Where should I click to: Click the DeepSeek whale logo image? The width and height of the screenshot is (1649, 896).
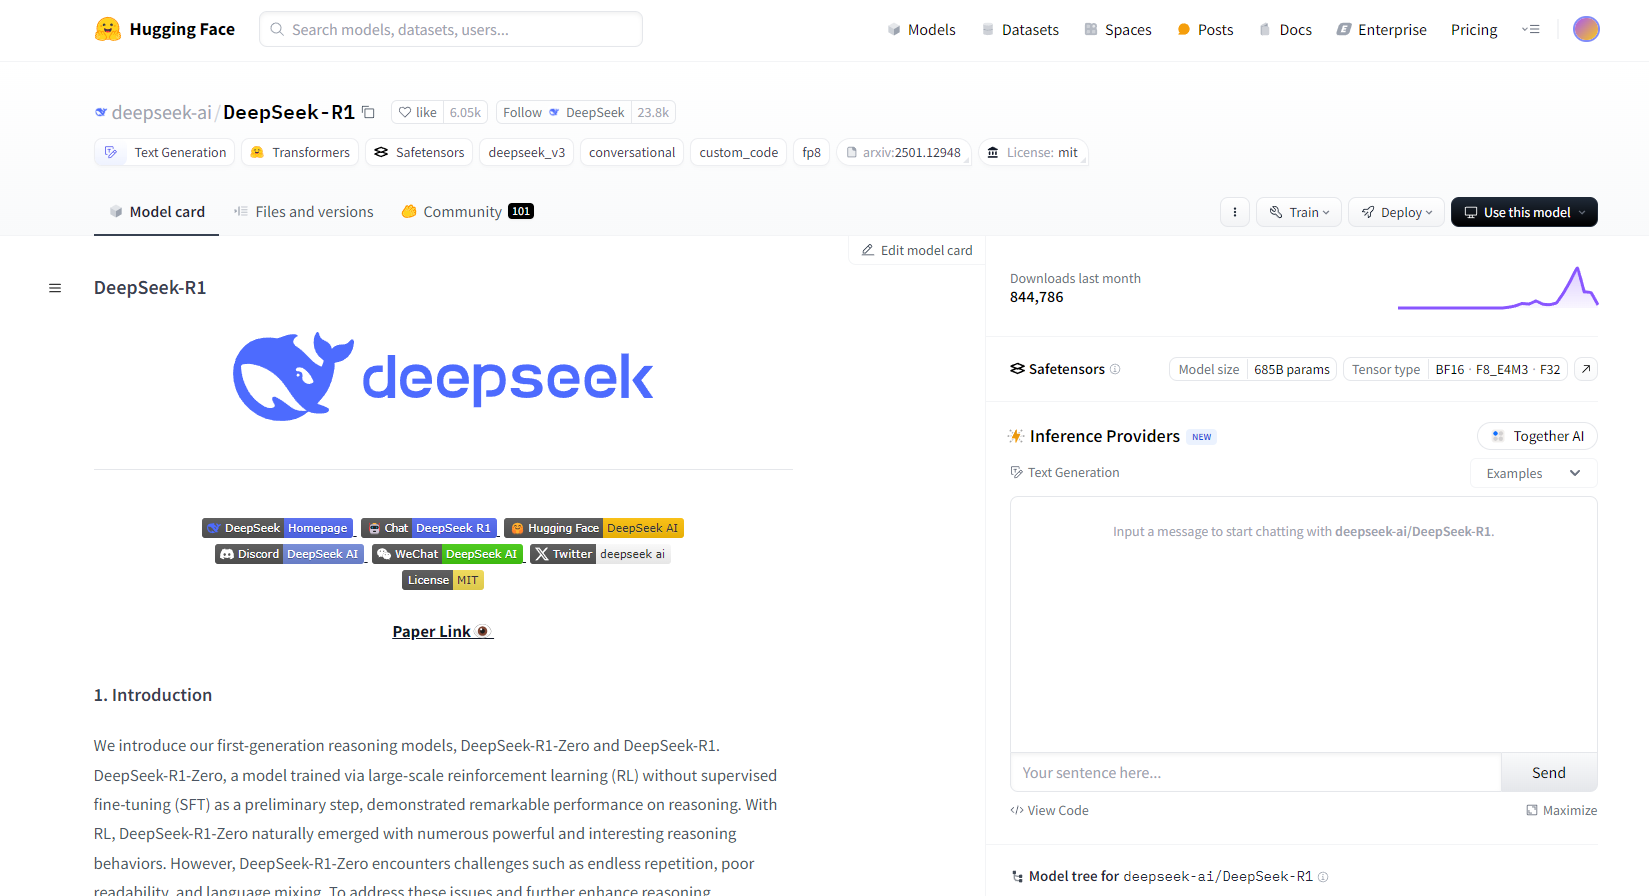tap(443, 377)
